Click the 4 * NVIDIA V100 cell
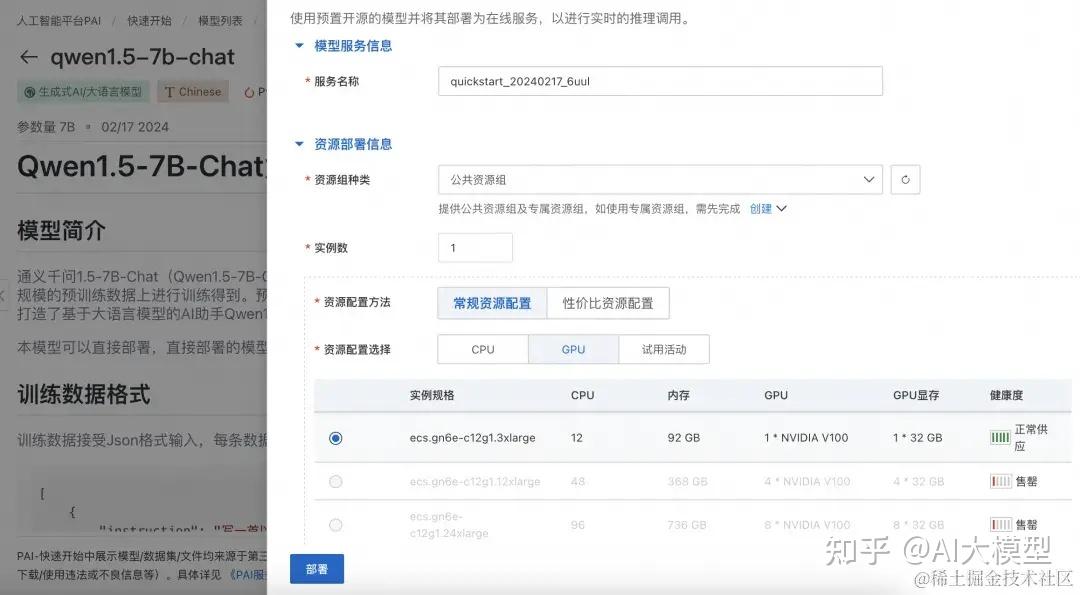 click(x=807, y=481)
